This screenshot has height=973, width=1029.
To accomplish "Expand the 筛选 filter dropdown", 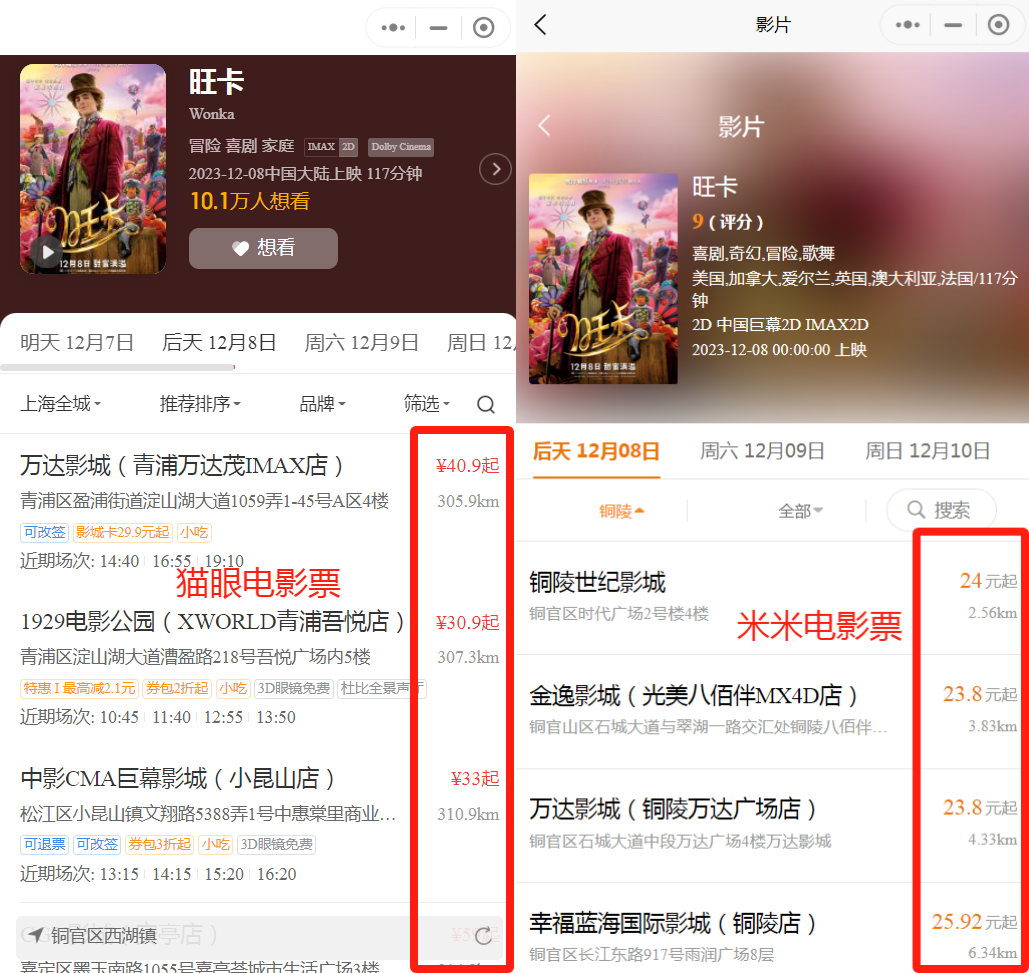I will [427, 404].
